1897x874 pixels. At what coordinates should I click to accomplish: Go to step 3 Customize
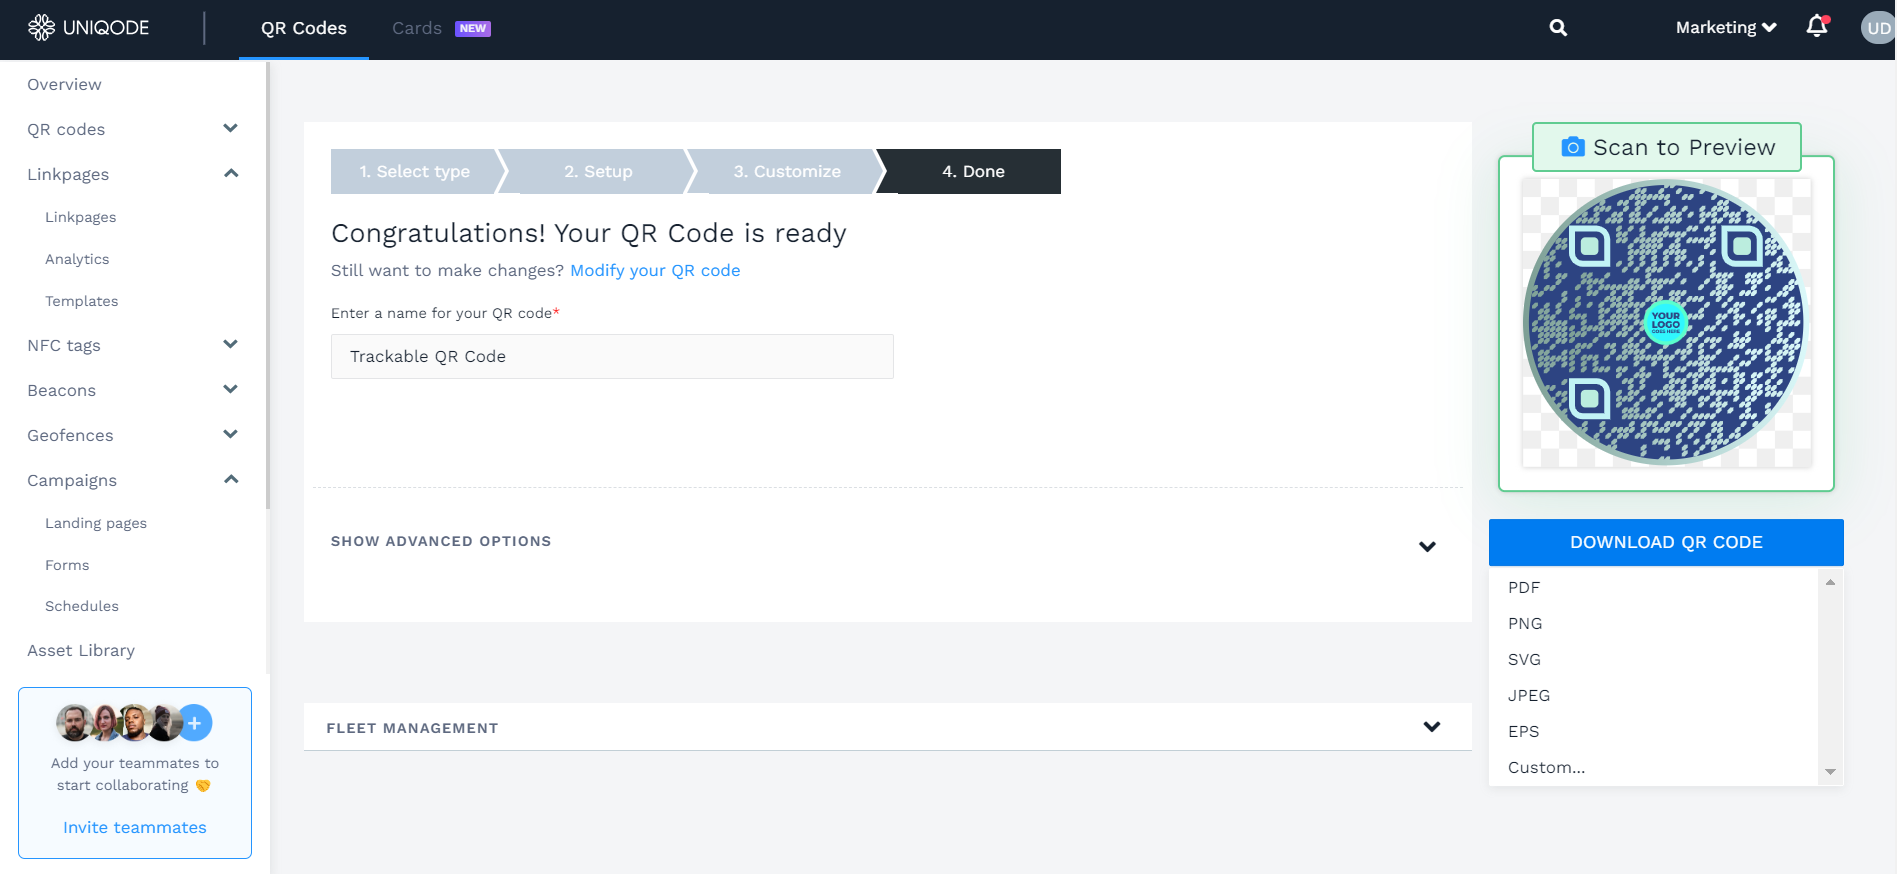(x=787, y=171)
